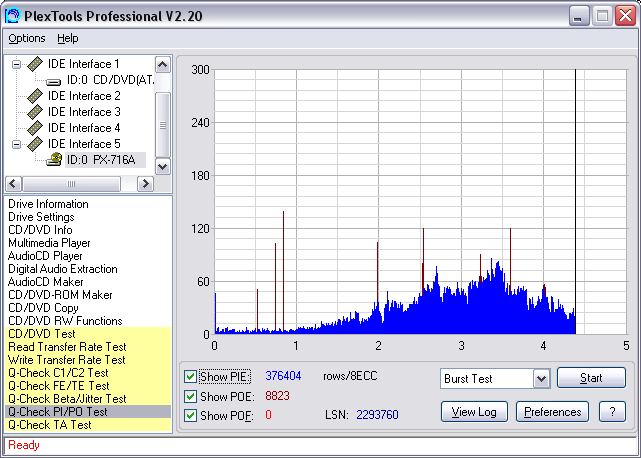Click the tree's vertical scrollbar thumb
Viewport: 641px width, 458px height.
(163, 125)
